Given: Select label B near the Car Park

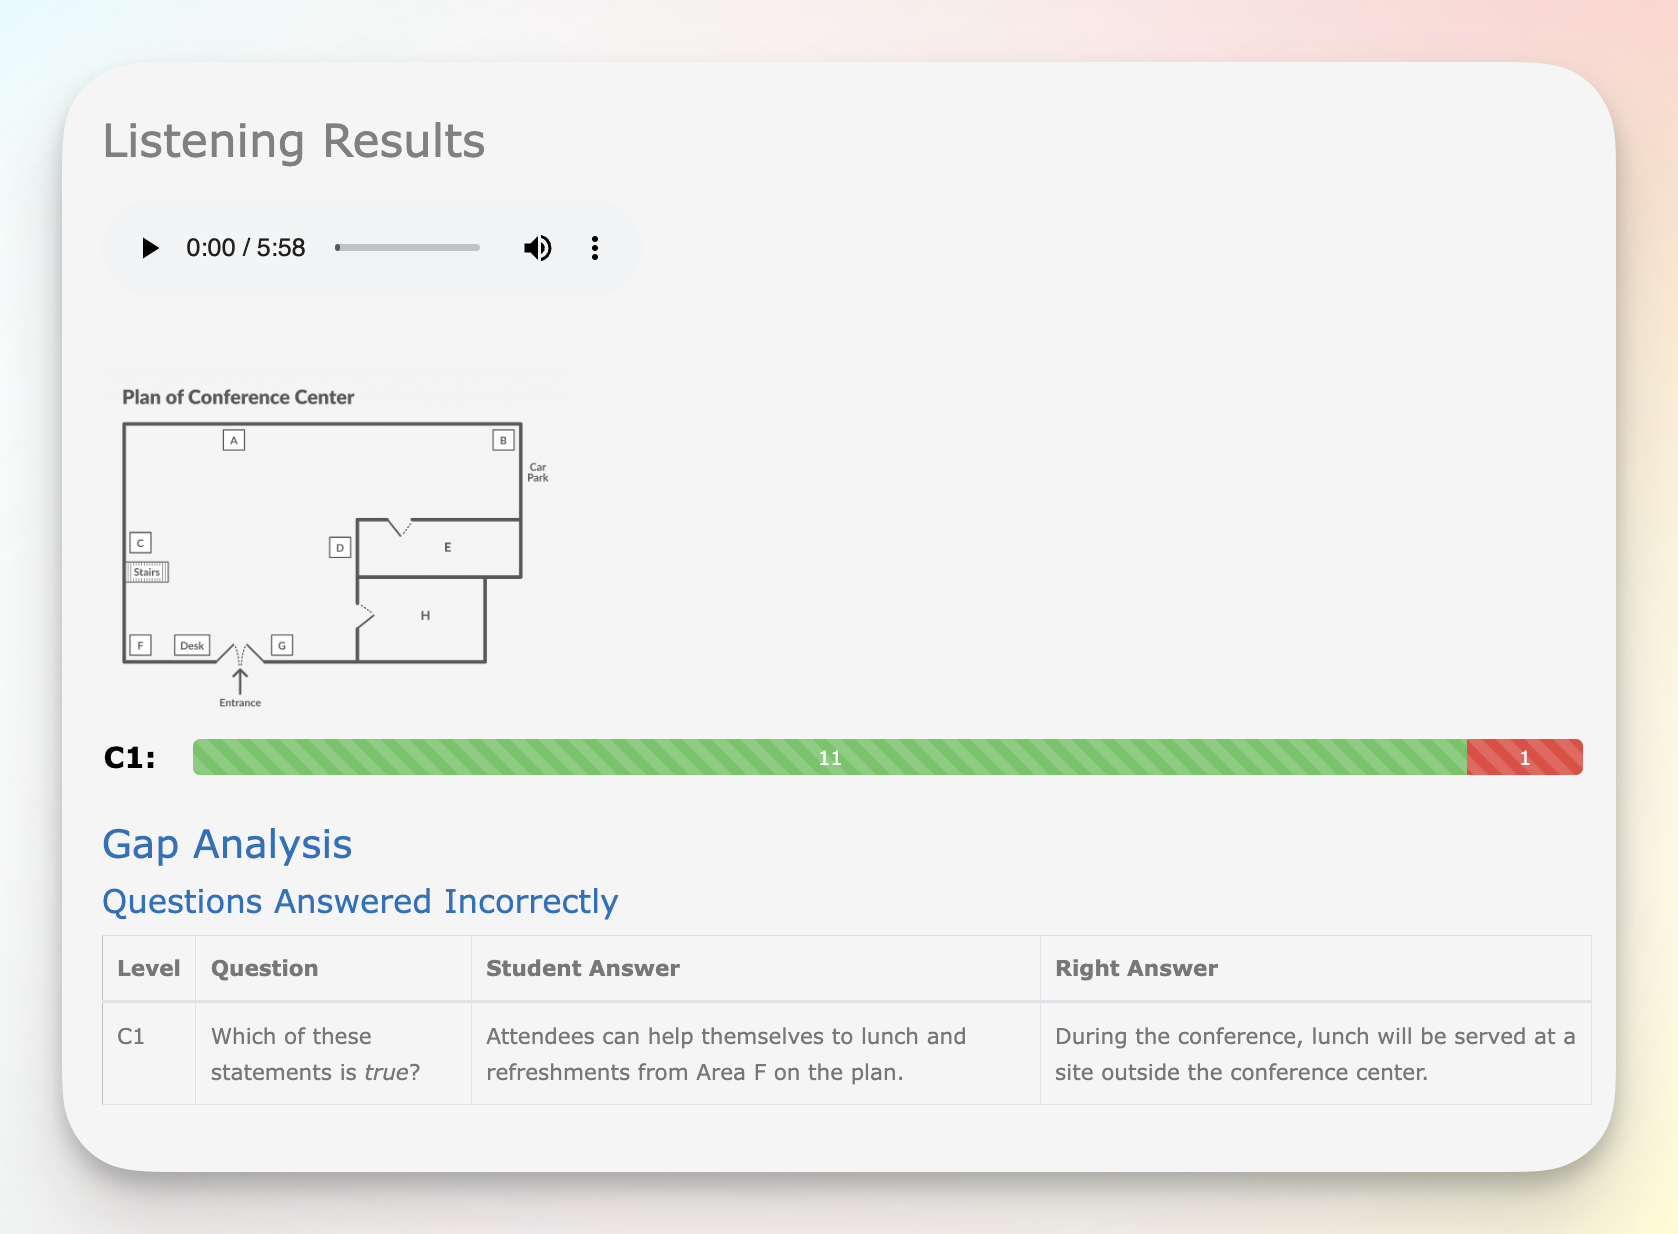Looking at the screenshot, I should pos(503,440).
